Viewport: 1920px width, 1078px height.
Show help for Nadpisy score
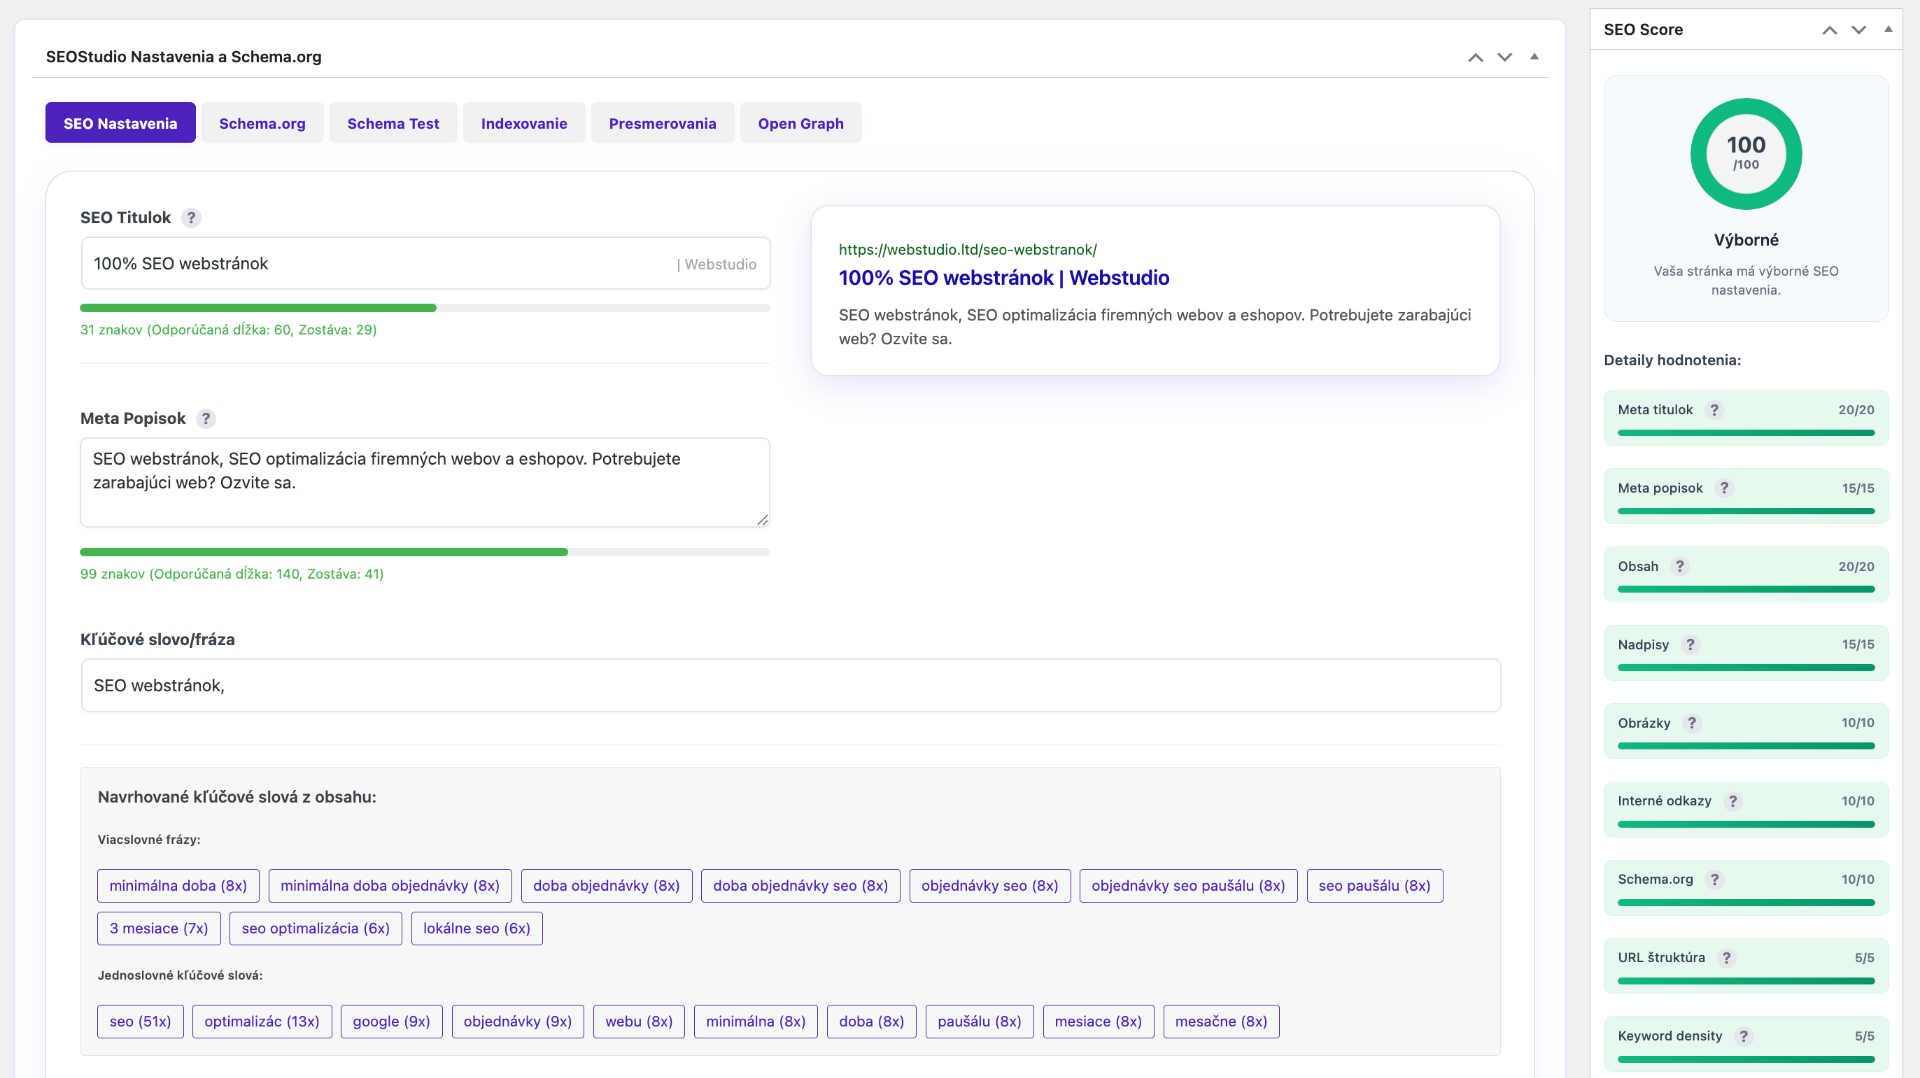(1690, 645)
